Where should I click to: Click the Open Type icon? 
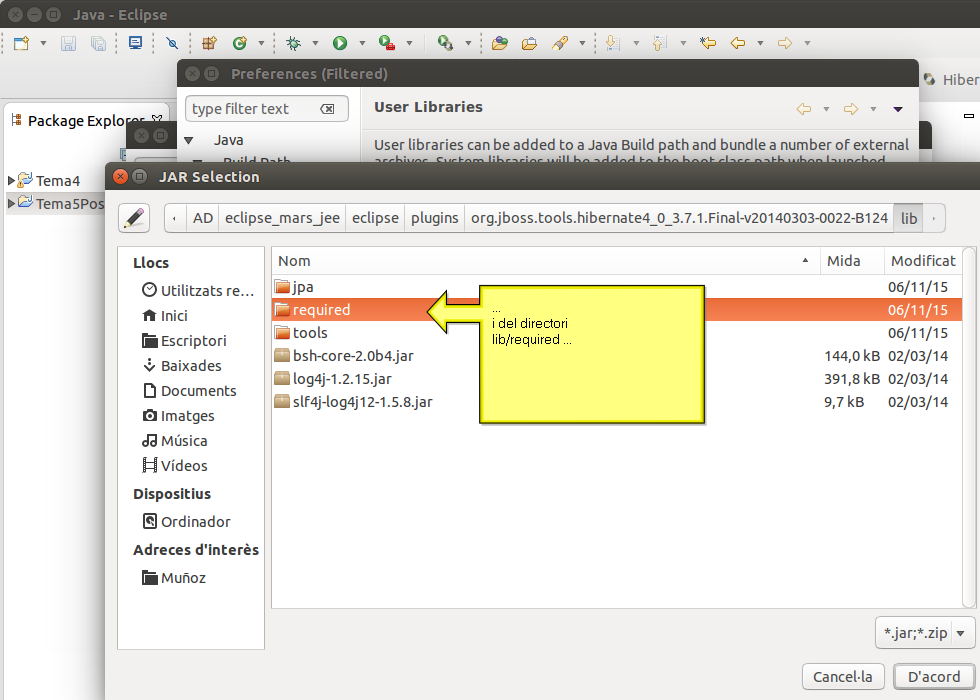[499, 43]
